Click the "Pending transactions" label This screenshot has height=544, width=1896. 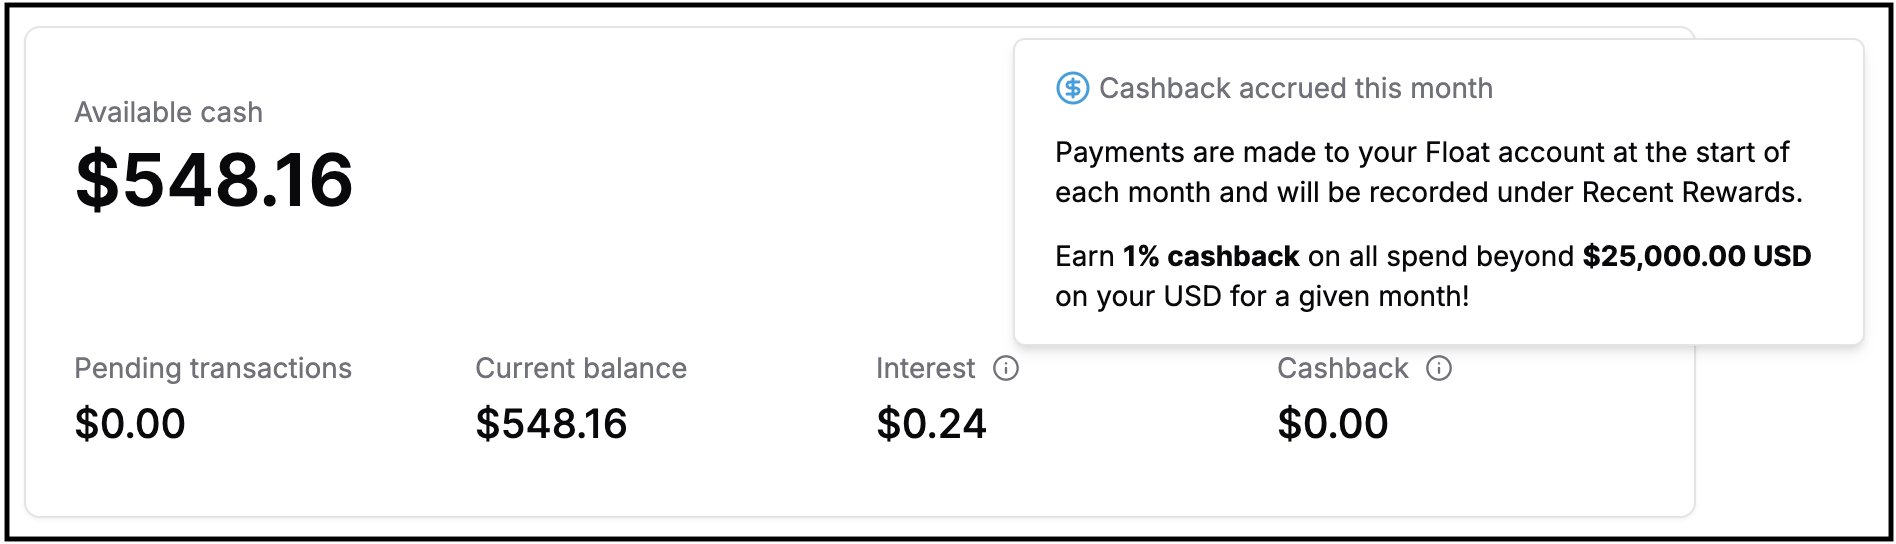pyautogui.click(x=213, y=369)
